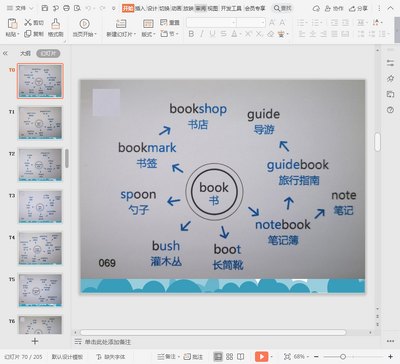The image size is (400, 364).
Task: Expand the Section (节) dropdown
Action: 170,34
